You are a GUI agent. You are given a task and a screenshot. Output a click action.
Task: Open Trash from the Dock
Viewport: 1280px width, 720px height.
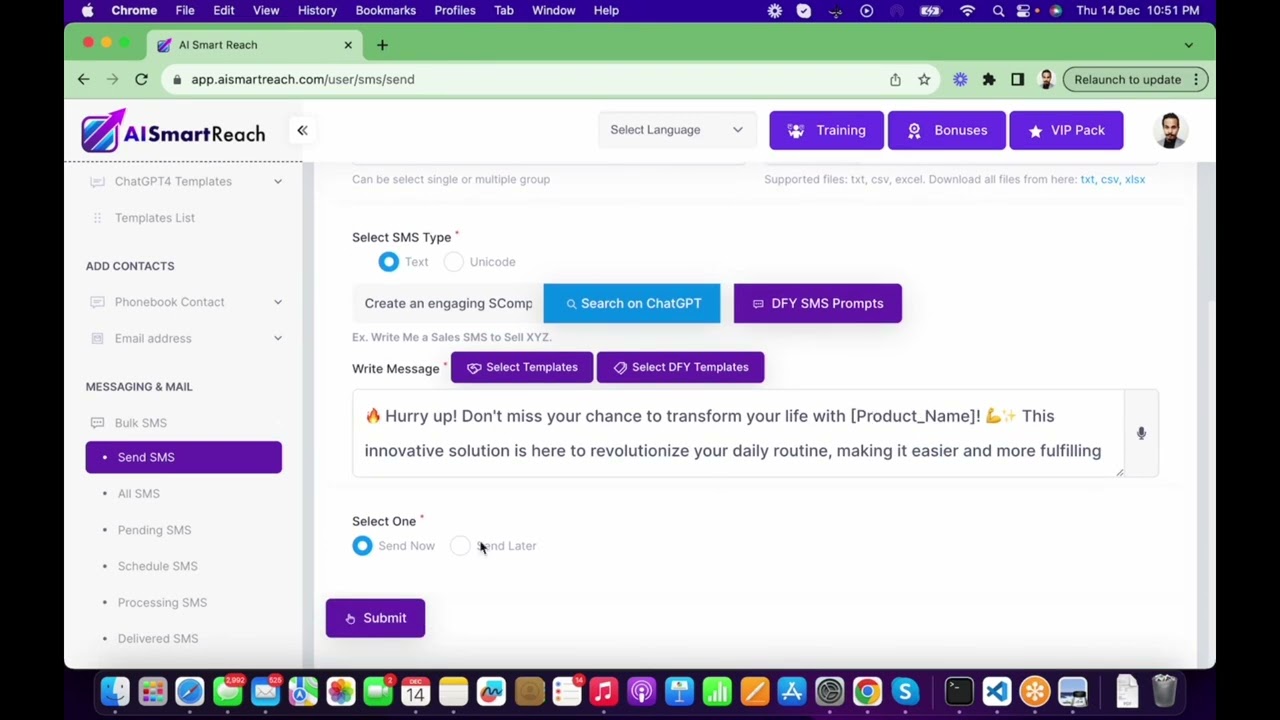1165,691
